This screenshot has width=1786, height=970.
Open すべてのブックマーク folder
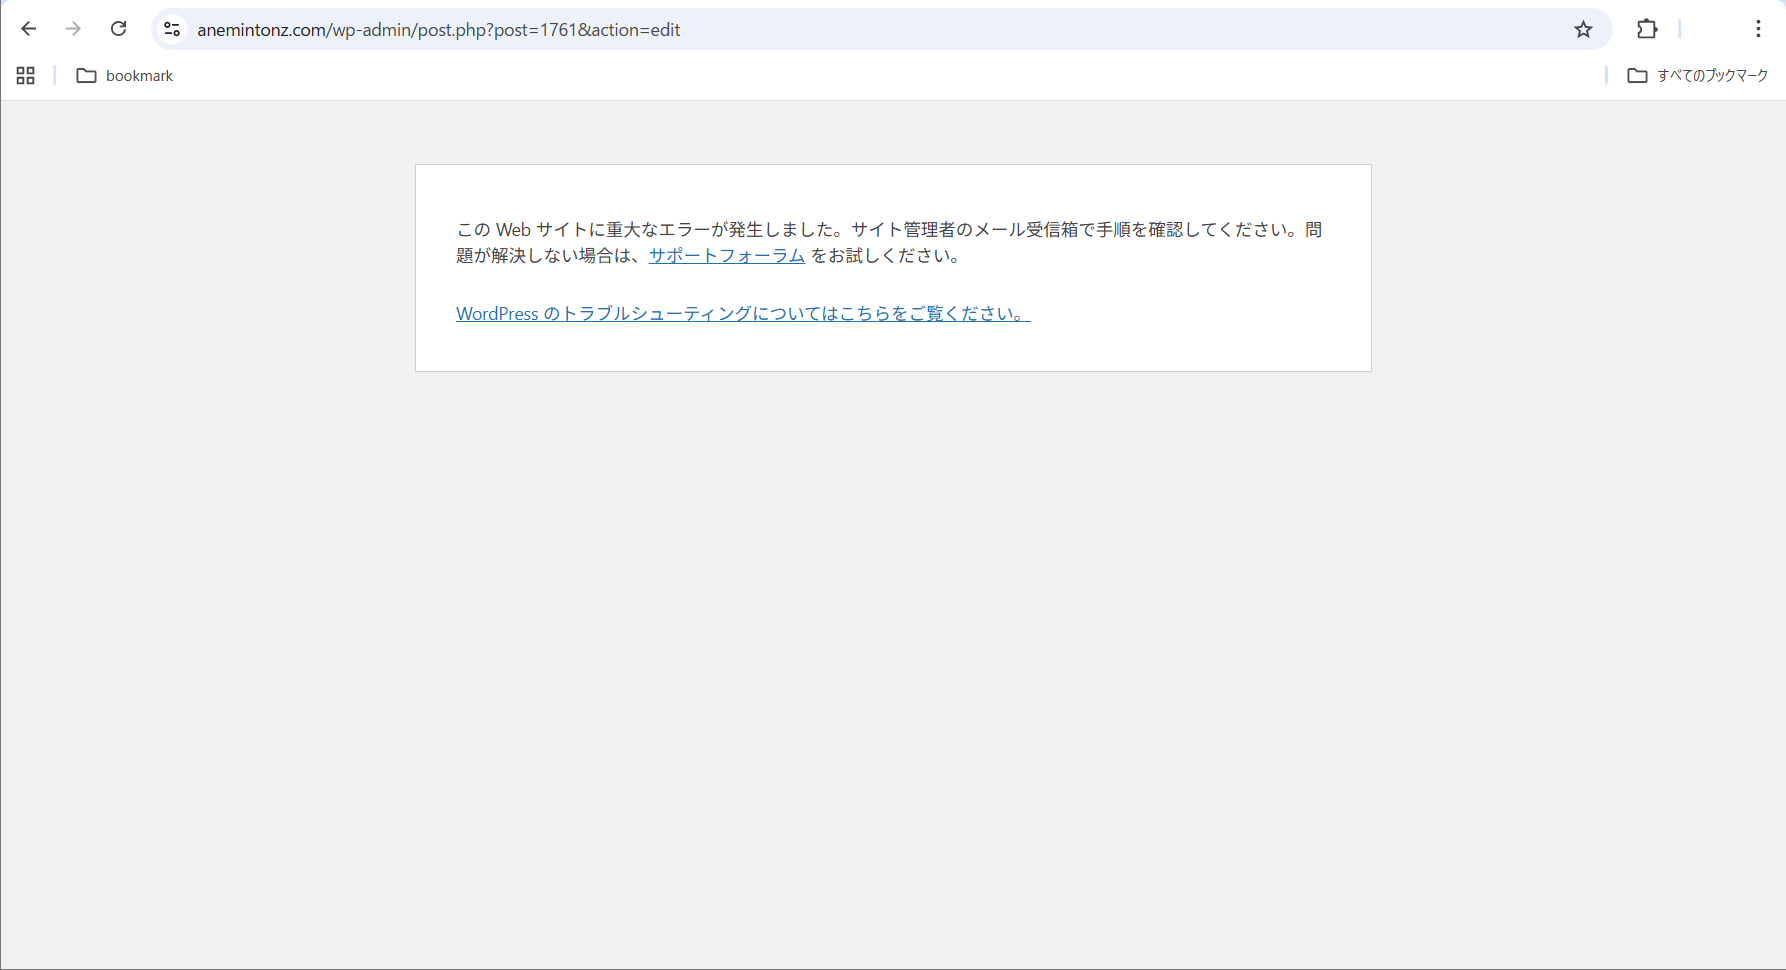coord(1698,76)
